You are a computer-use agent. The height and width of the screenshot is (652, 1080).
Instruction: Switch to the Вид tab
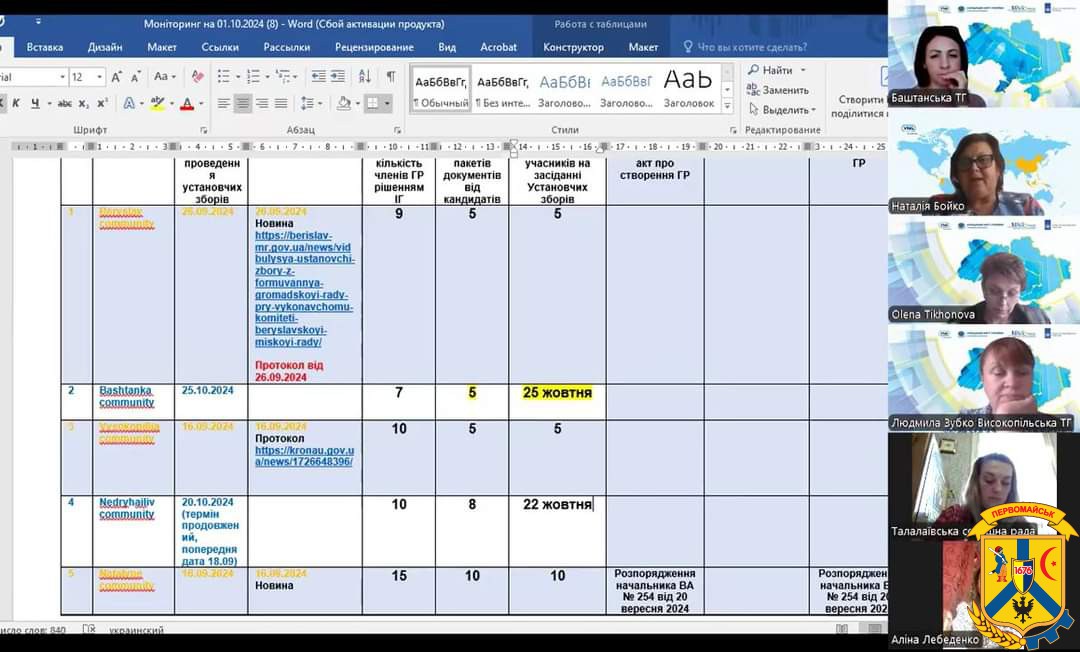coord(447,48)
